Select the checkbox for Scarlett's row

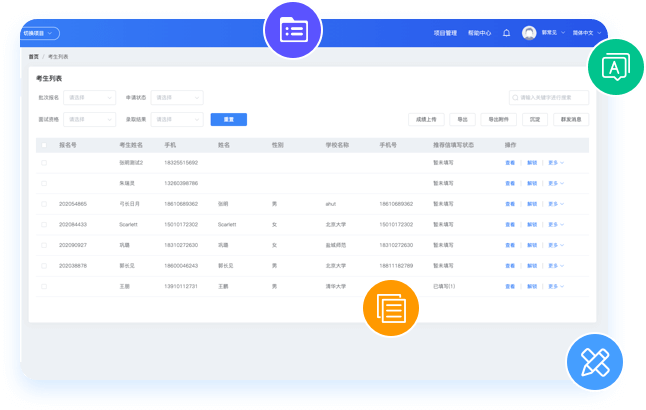[x=44, y=224]
